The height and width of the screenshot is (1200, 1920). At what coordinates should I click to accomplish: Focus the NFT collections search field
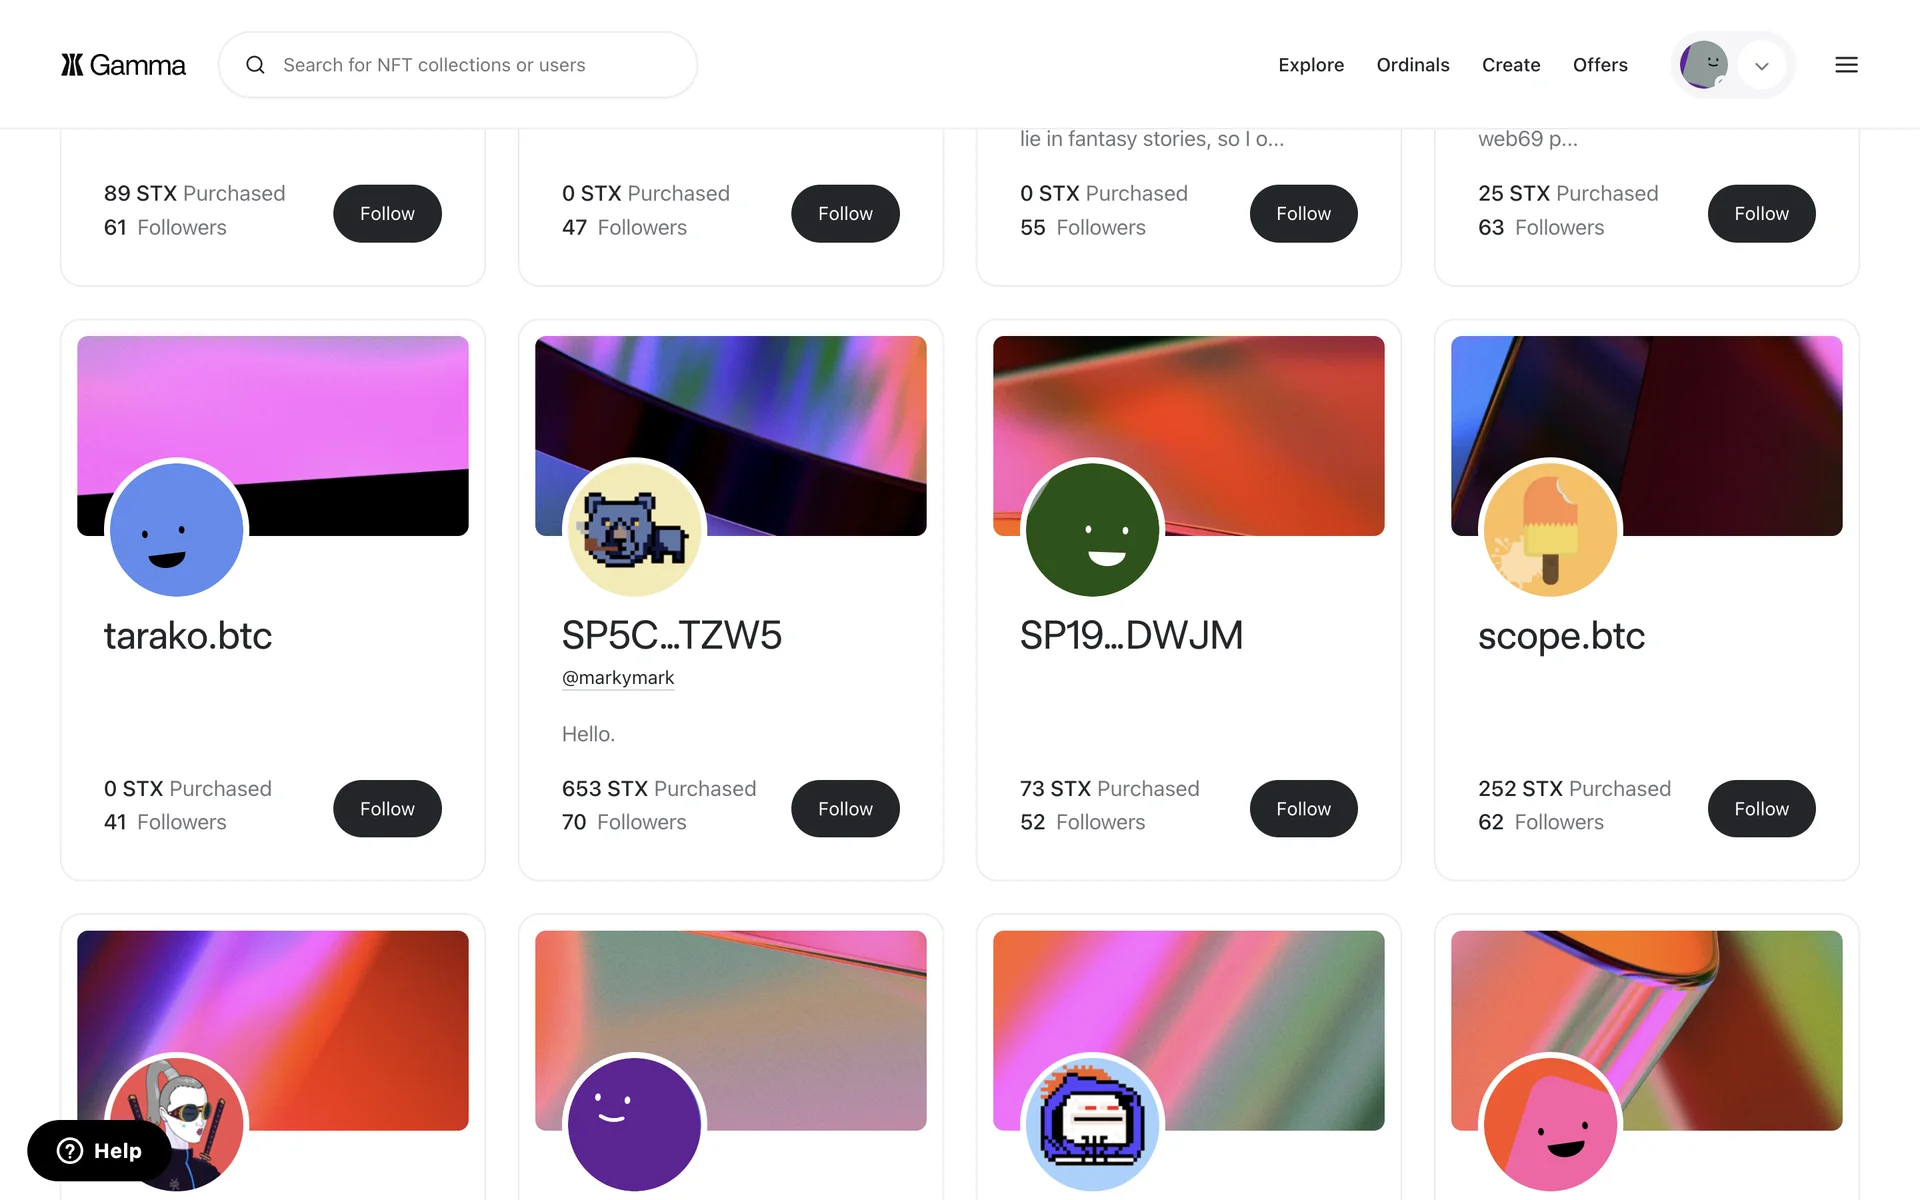458,65
